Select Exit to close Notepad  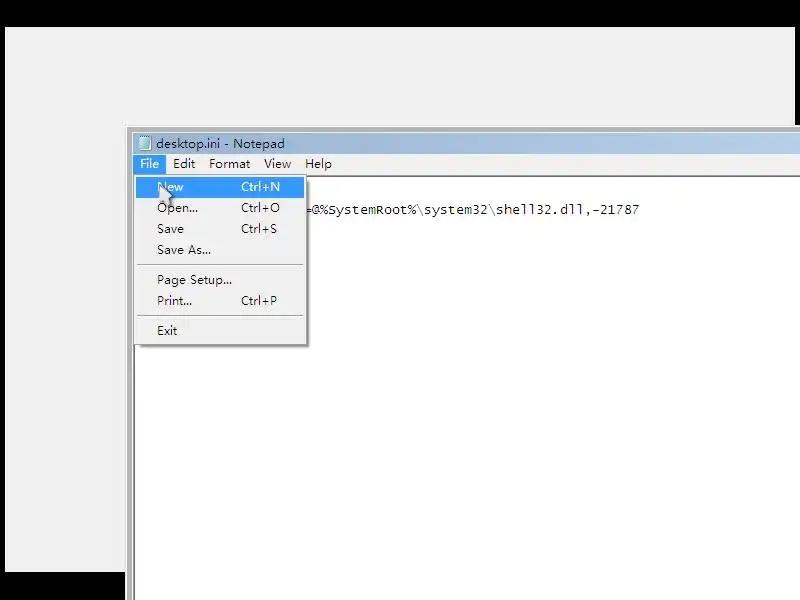click(x=220, y=331)
